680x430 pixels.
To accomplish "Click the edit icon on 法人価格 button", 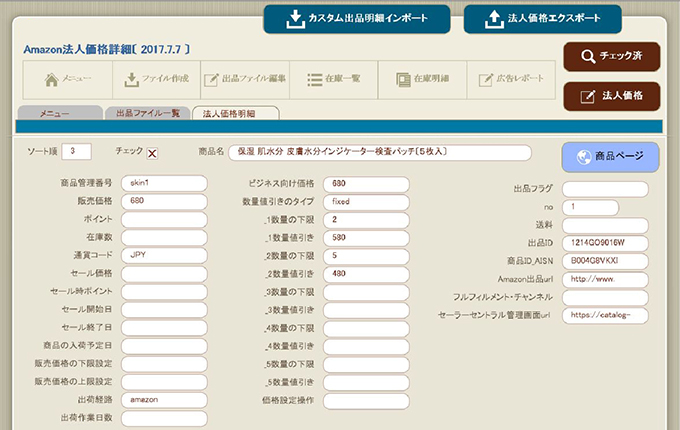I will 588,96.
